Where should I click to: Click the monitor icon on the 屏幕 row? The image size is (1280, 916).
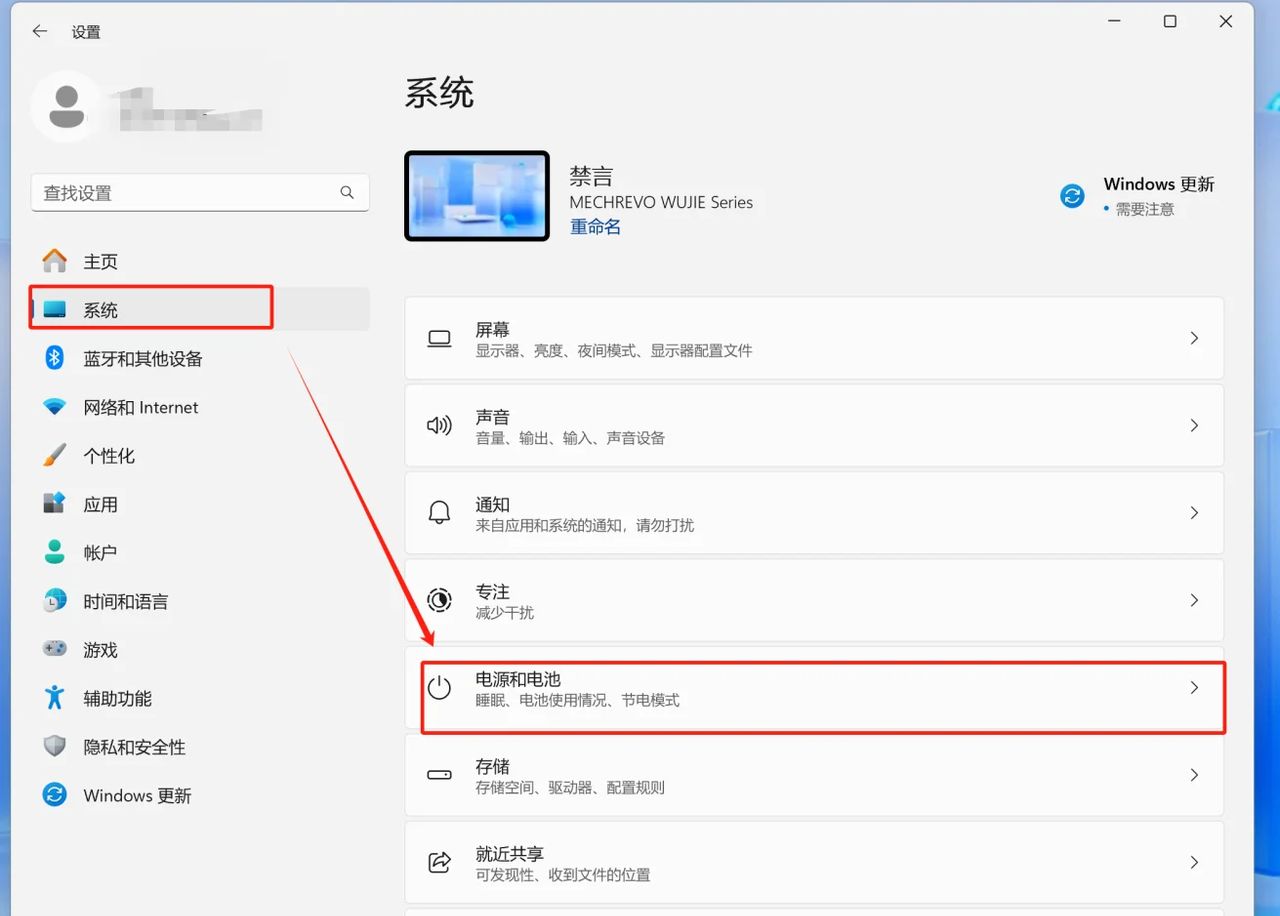point(439,337)
